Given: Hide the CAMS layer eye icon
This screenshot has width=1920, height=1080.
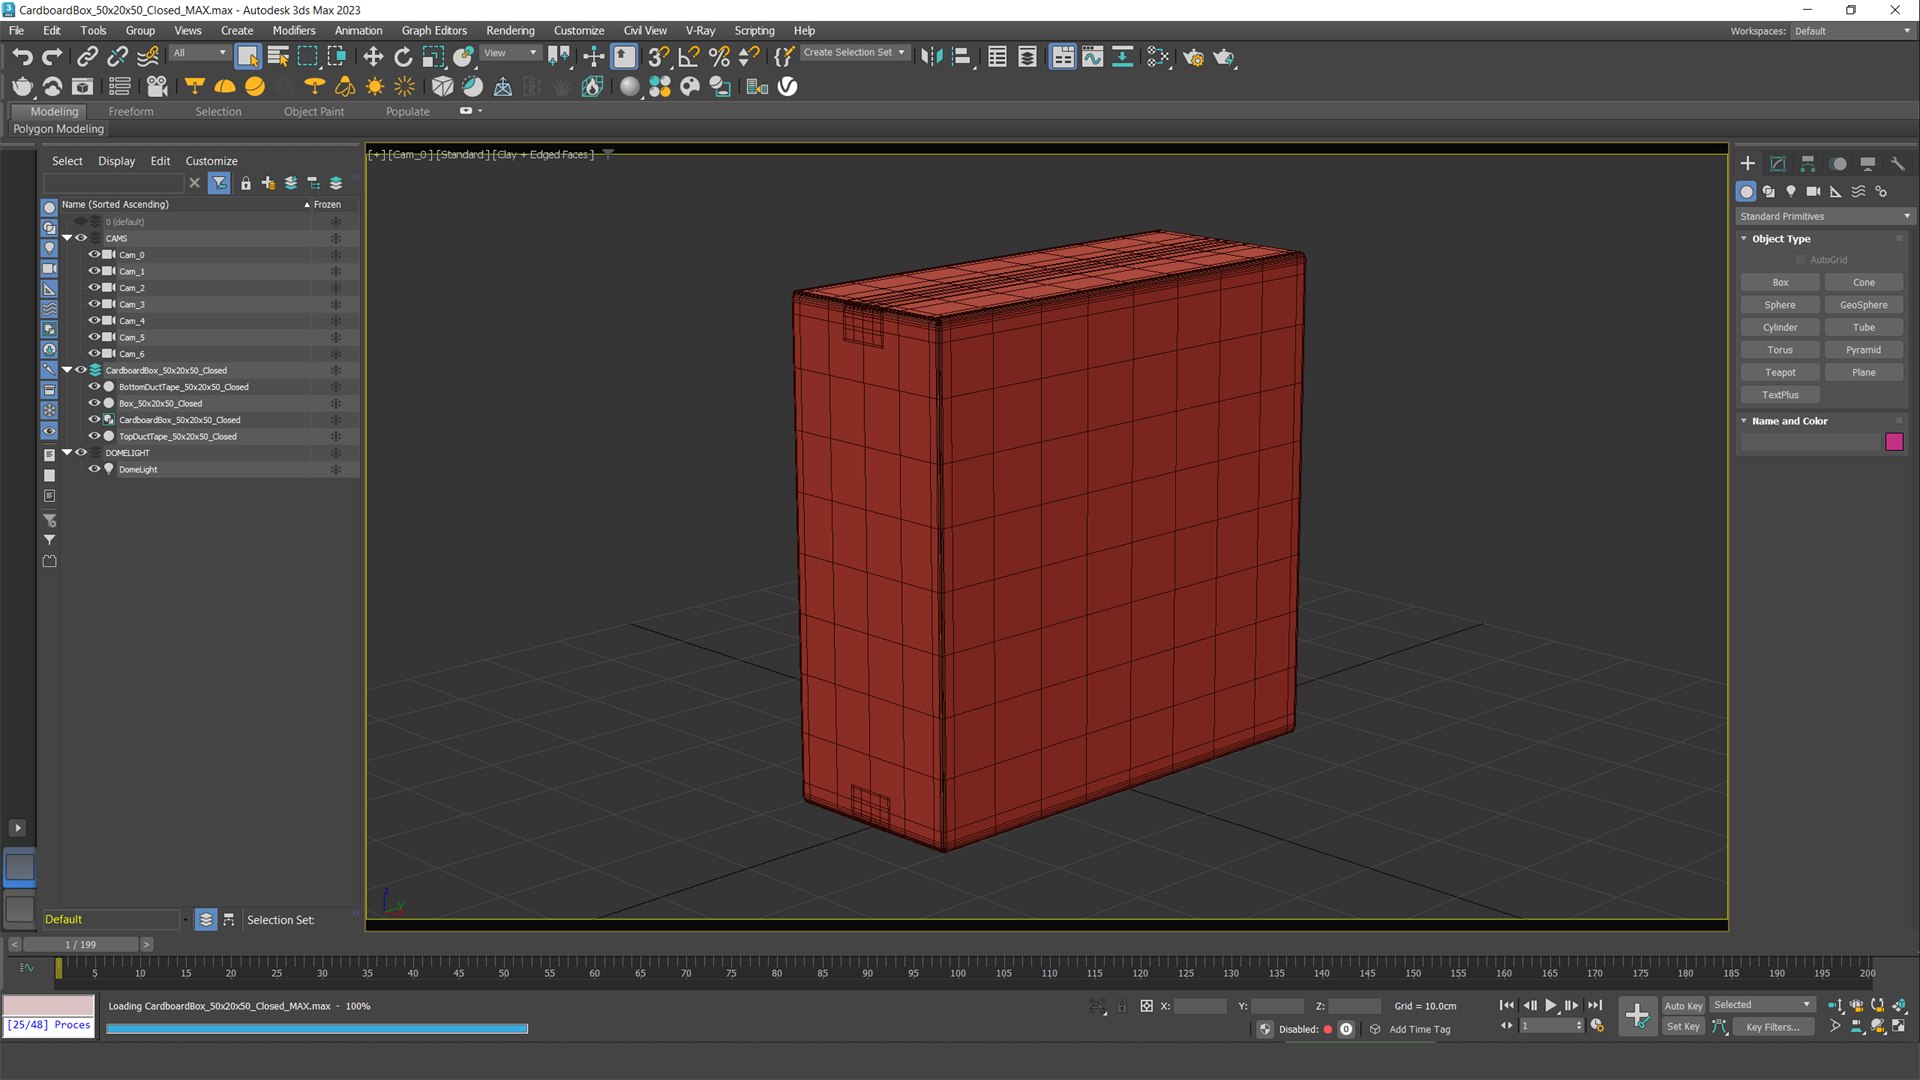Looking at the screenshot, I should 81,238.
